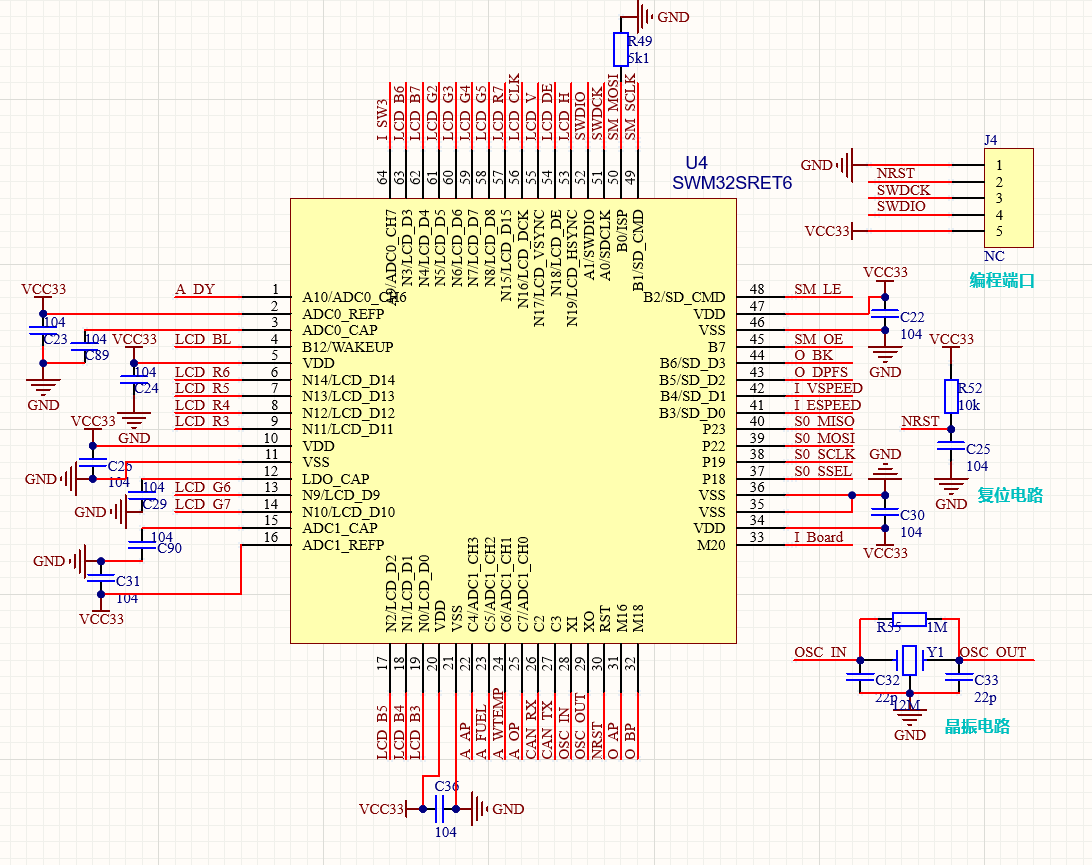
Task: Click the SM_LE net label on pin 48
Action: click(x=818, y=290)
